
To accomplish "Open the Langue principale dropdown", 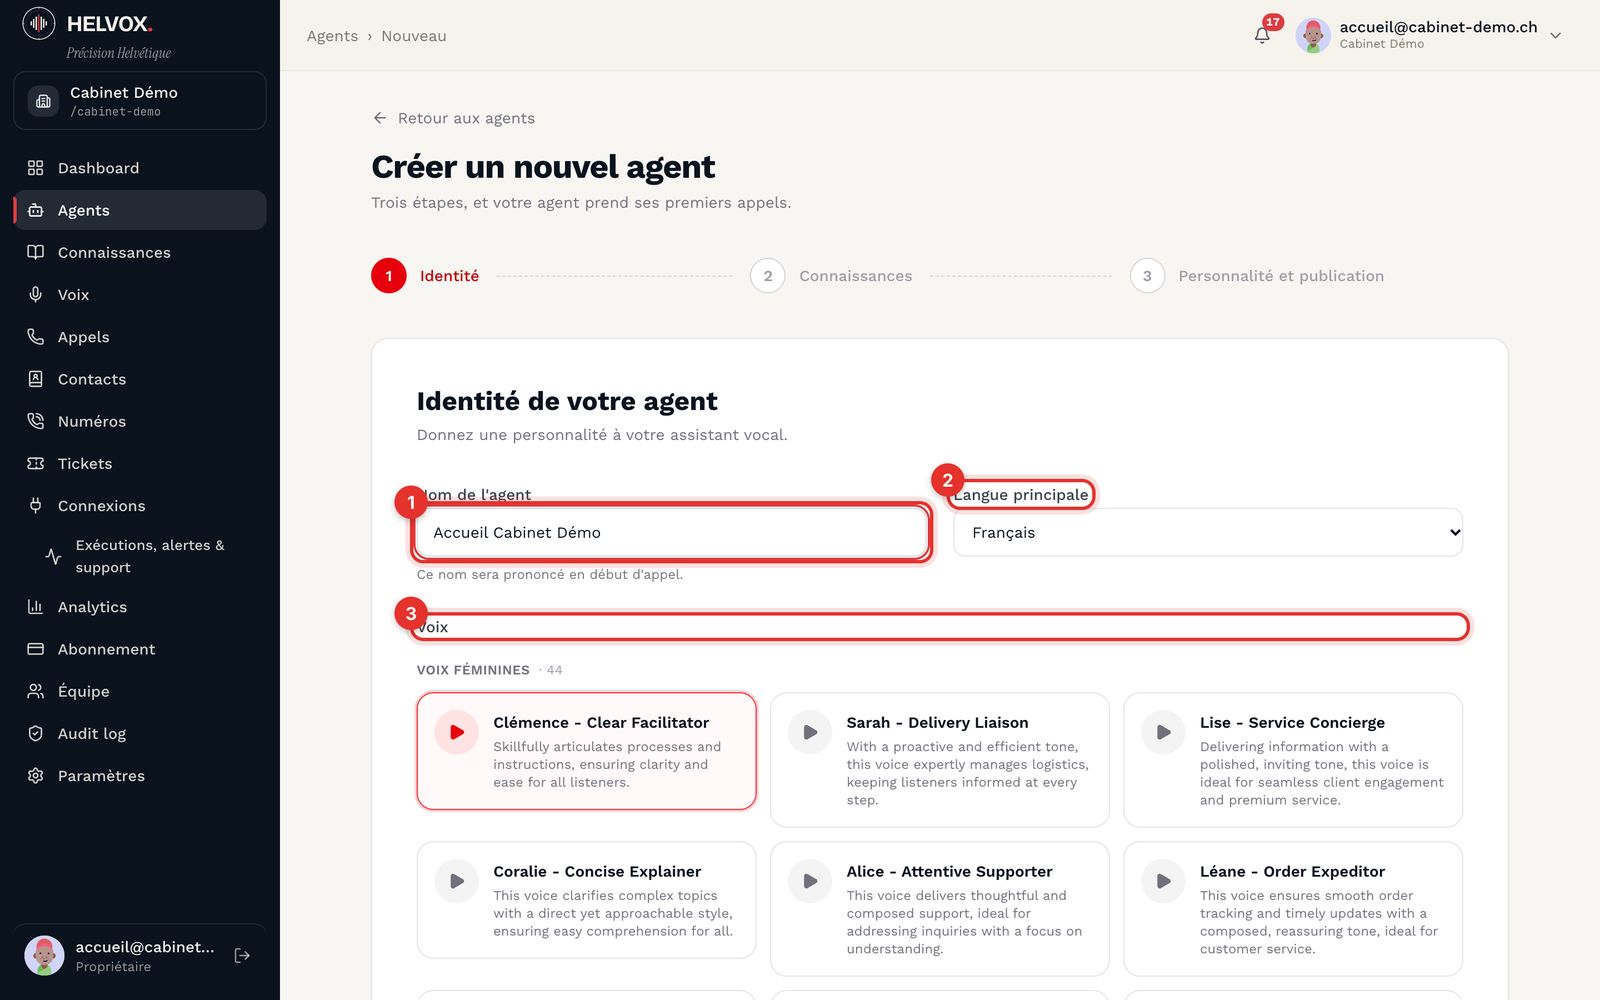I will (x=1208, y=532).
